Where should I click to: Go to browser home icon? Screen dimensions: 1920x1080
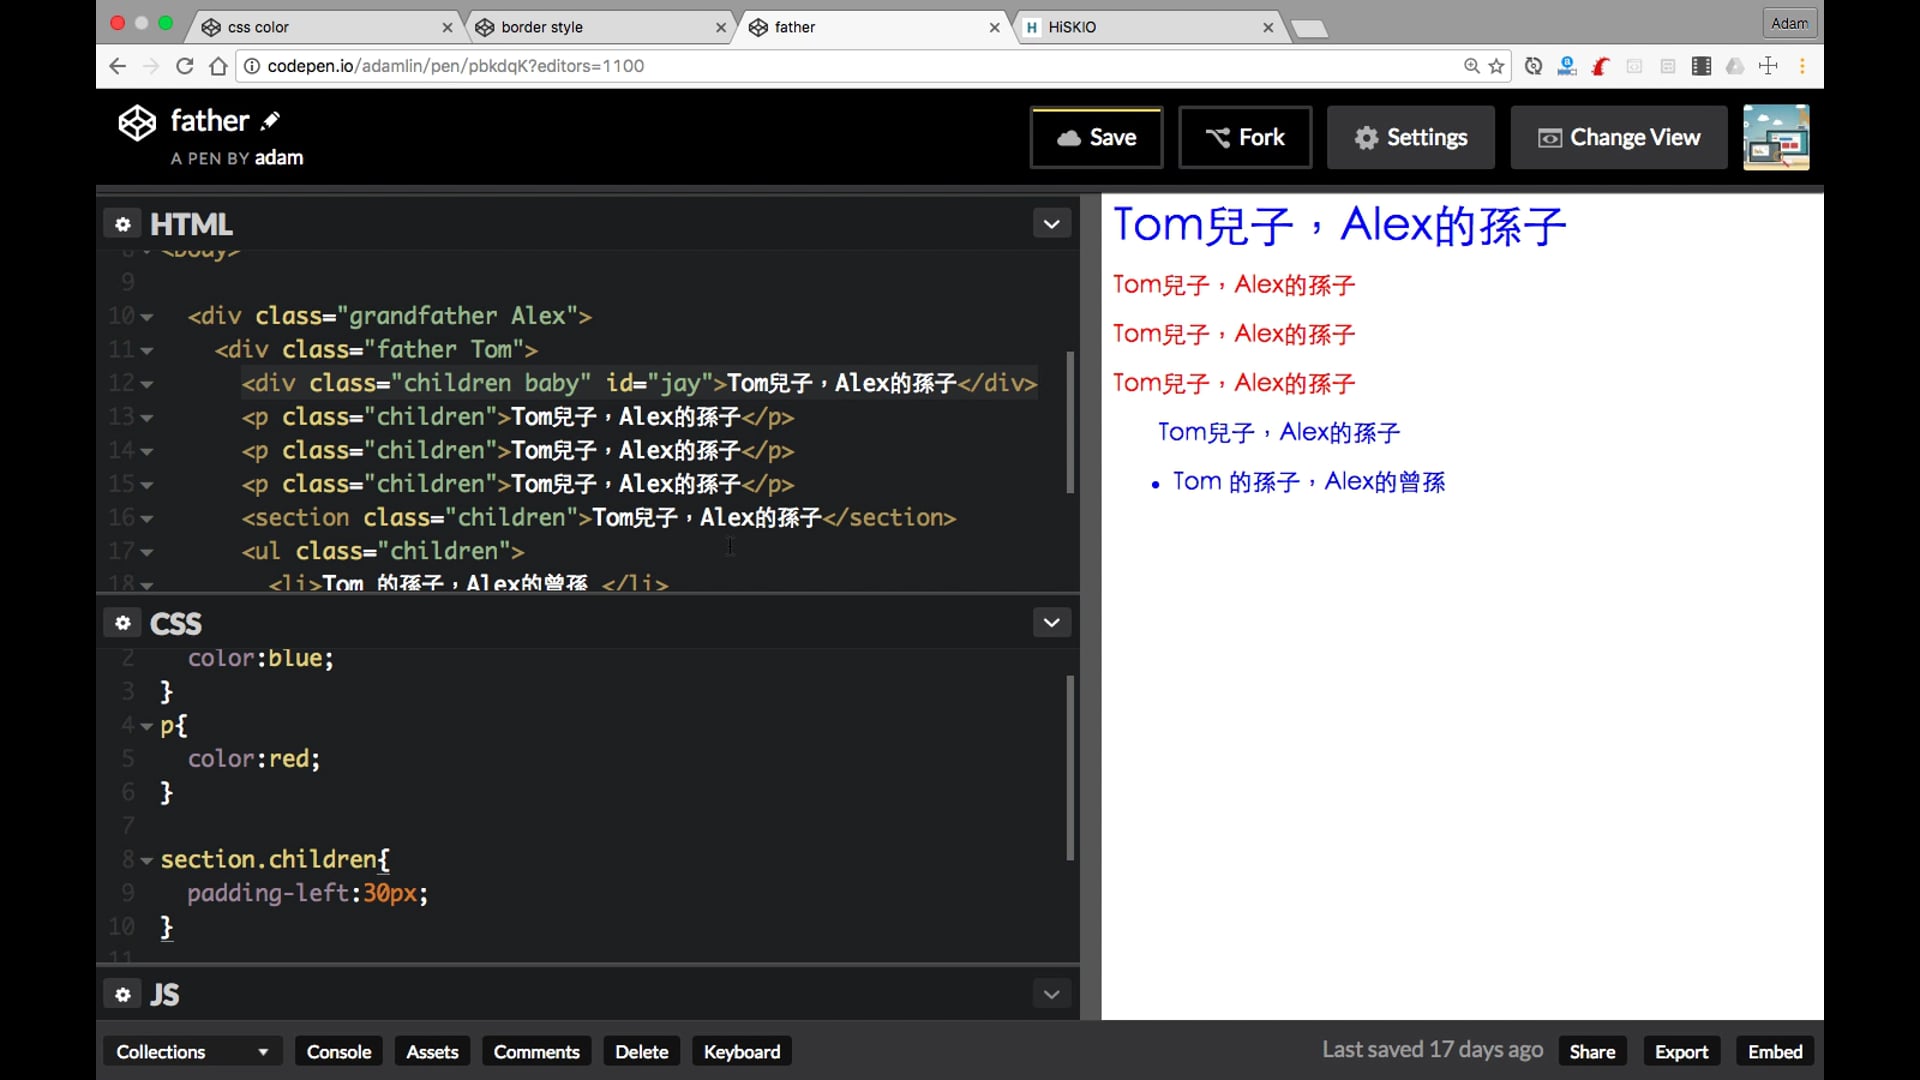pyautogui.click(x=218, y=66)
